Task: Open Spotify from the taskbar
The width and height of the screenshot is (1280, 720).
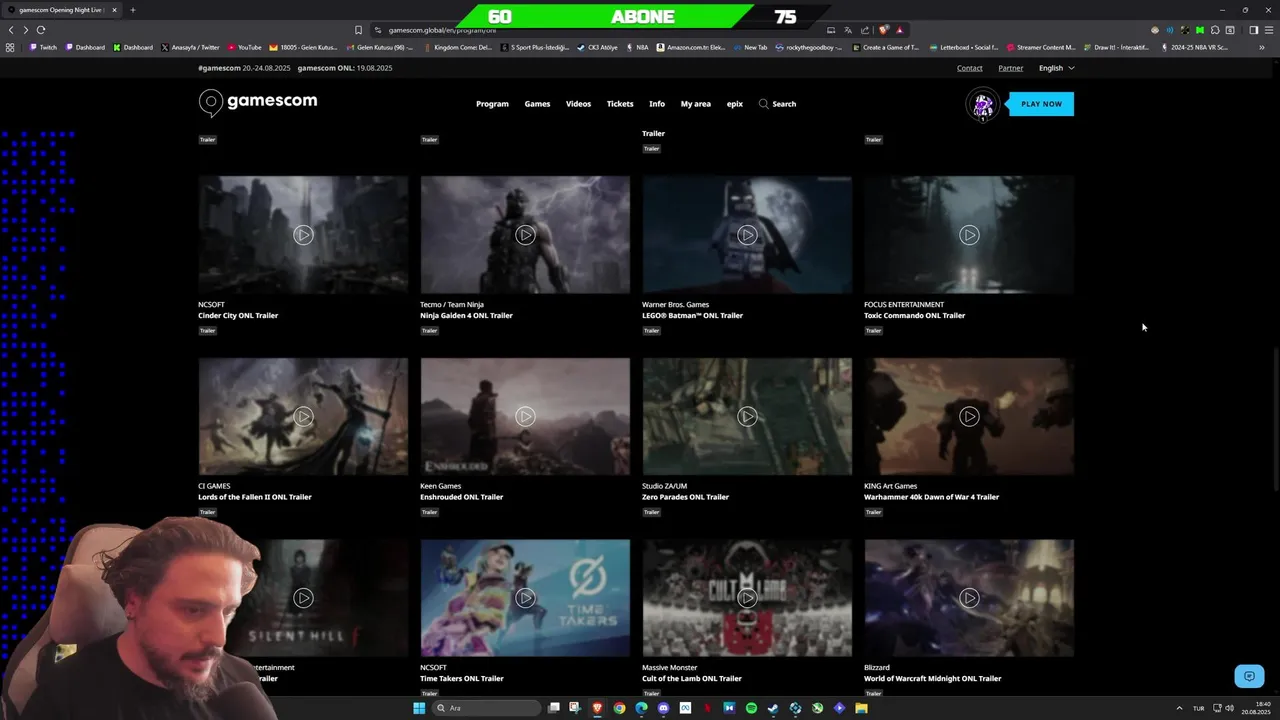Action: (751, 708)
